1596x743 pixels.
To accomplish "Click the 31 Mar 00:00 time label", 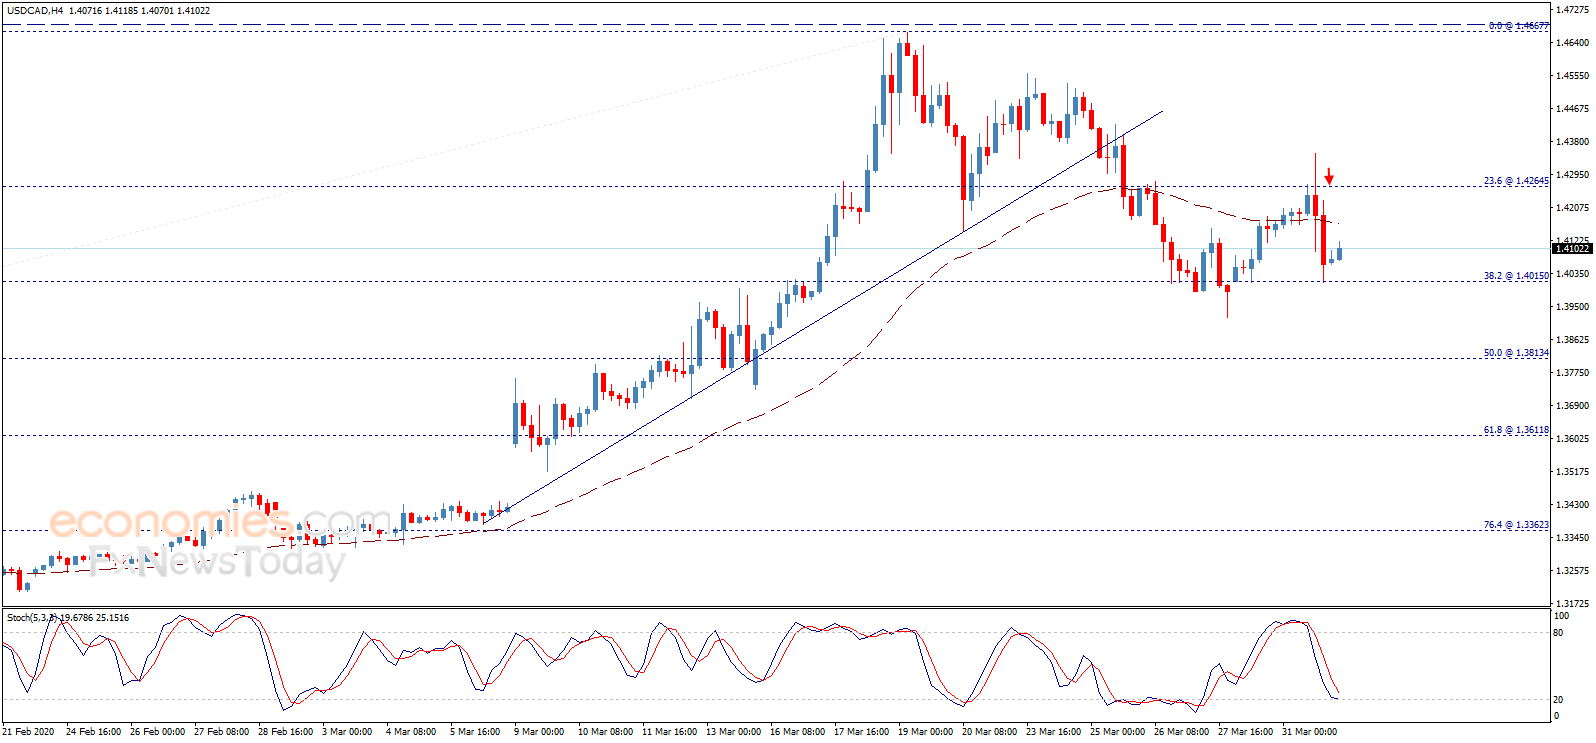I will pos(1309,732).
